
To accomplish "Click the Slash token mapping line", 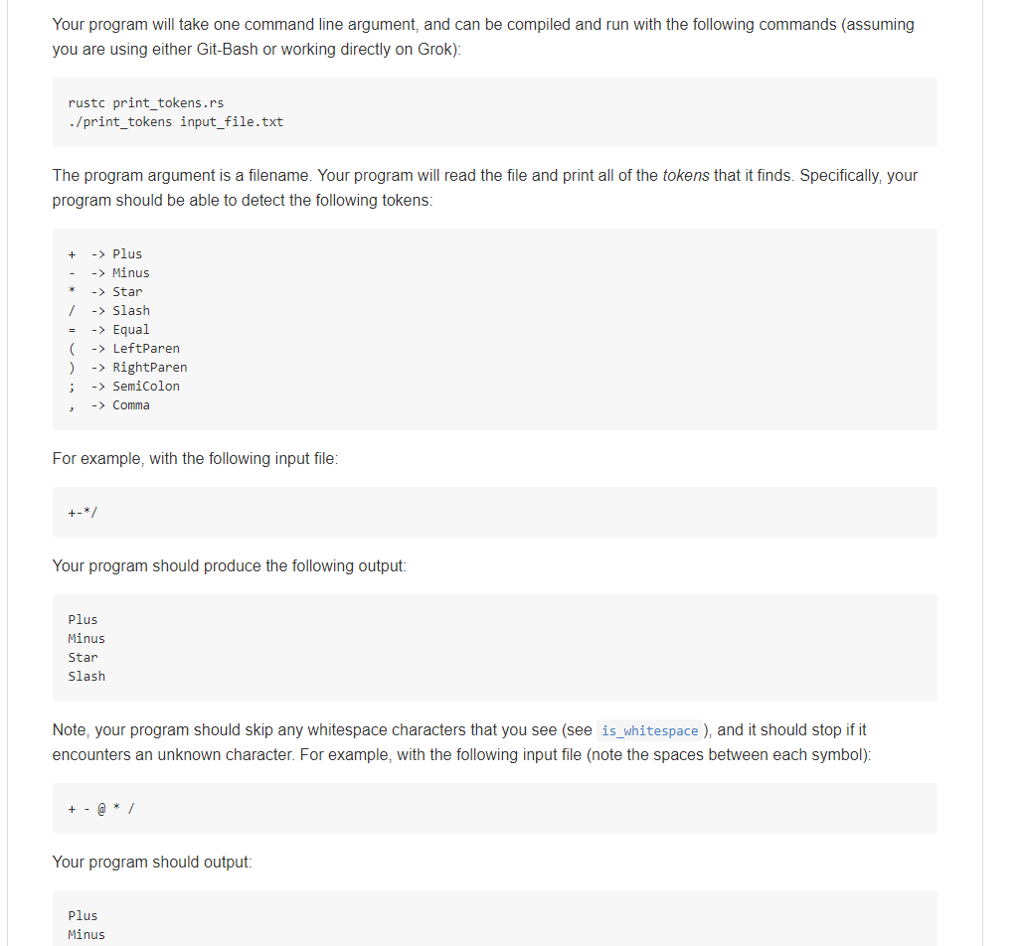I will click(x=108, y=311).
